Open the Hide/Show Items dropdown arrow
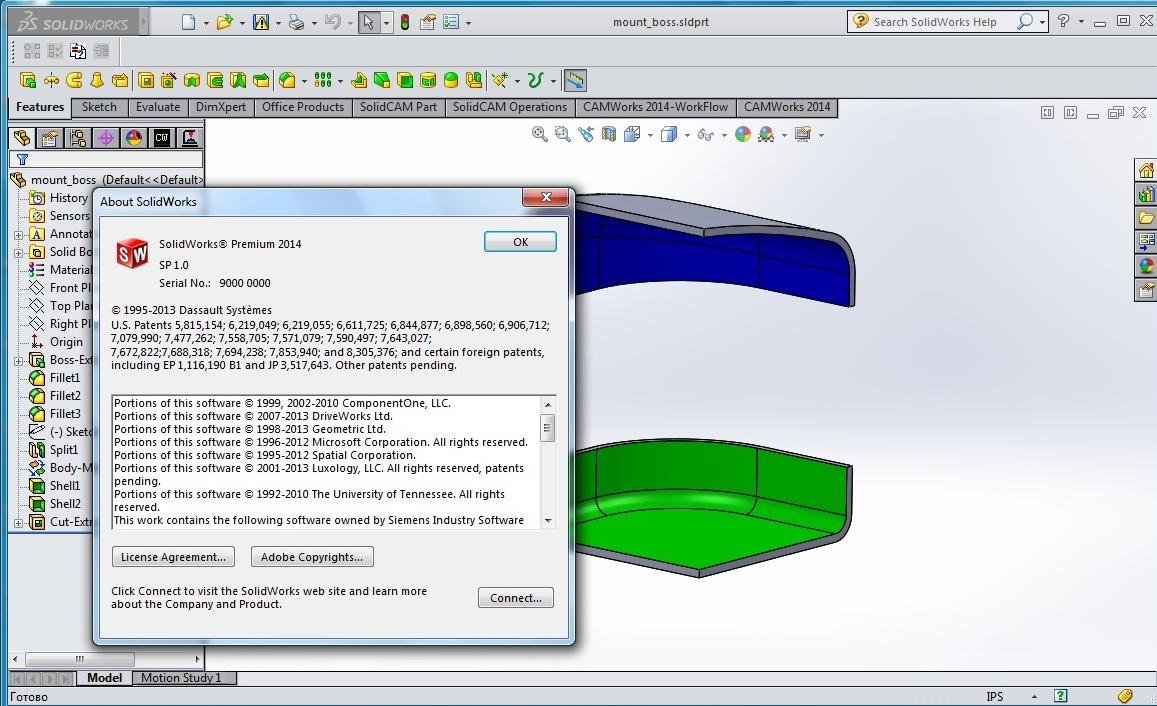Image resolution: width=1157 pixels, height=706 pixels. [724, 135]
